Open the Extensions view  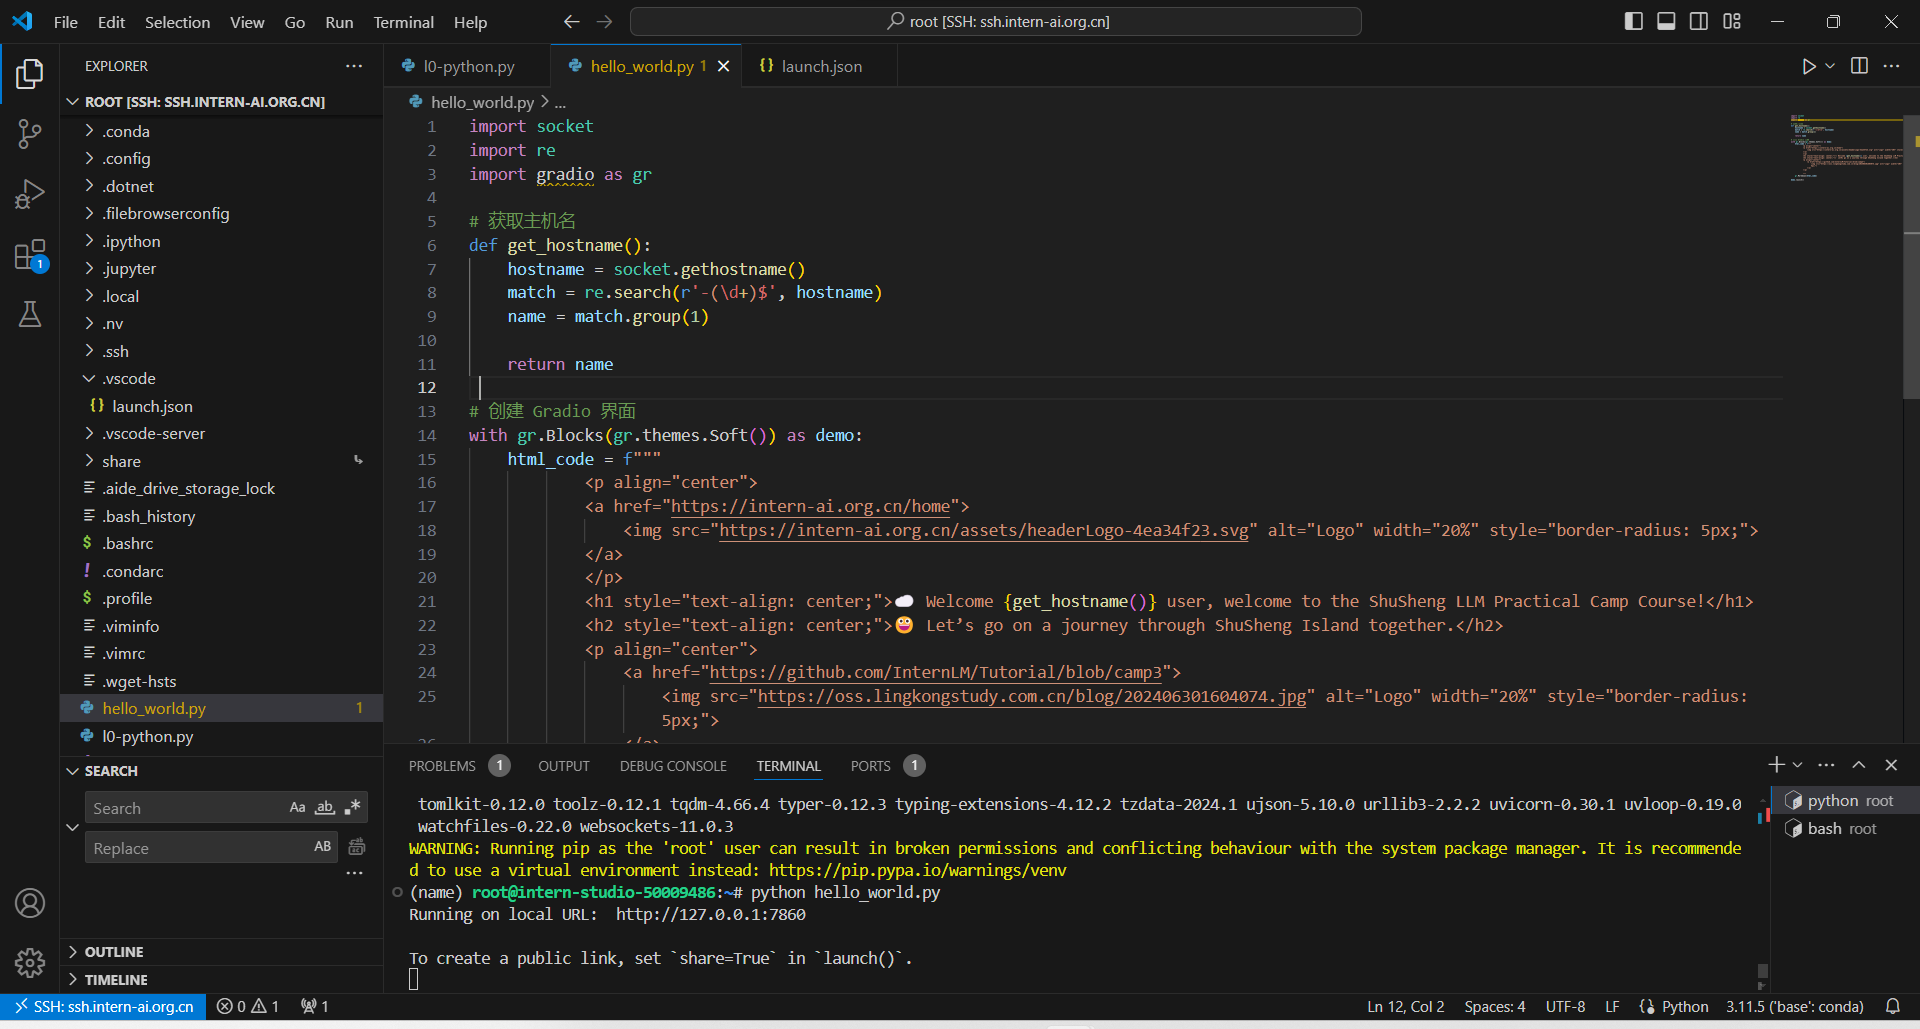point(30,255)
